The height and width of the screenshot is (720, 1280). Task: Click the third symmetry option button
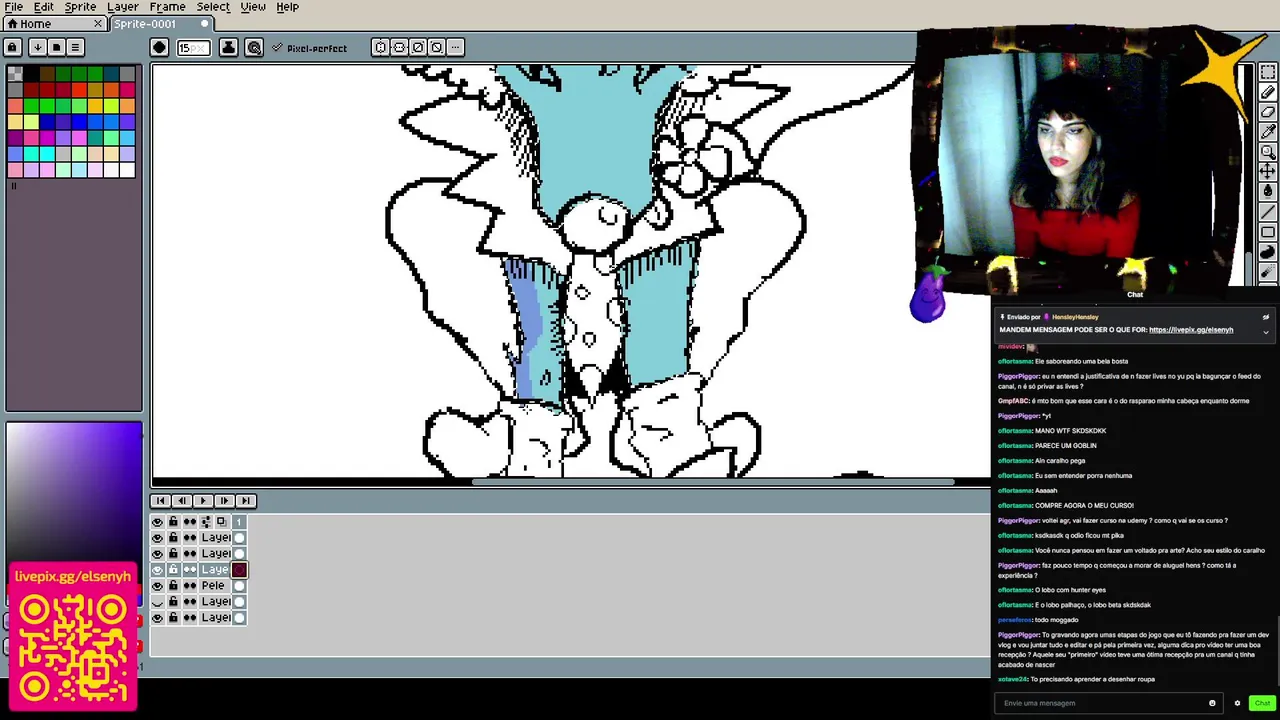pos(418,47)
